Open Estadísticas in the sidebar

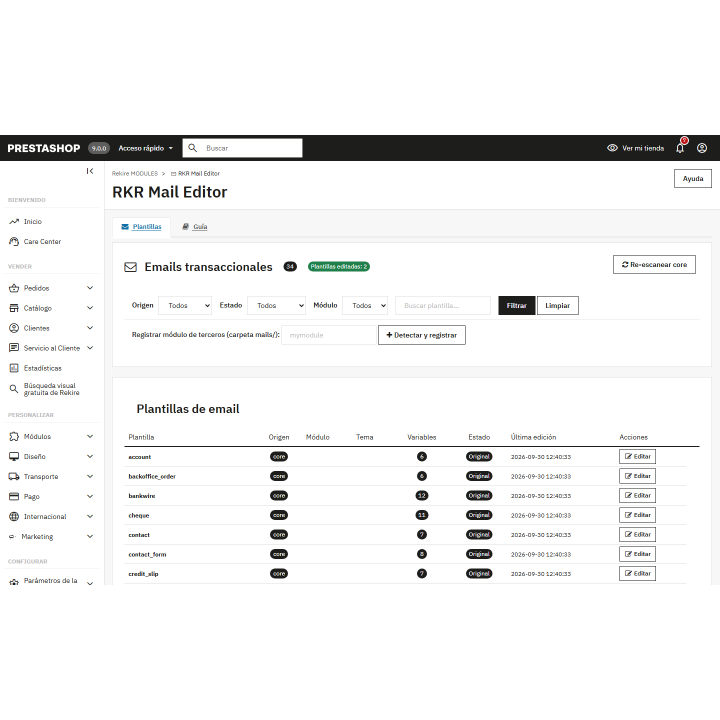pos(42,368)
